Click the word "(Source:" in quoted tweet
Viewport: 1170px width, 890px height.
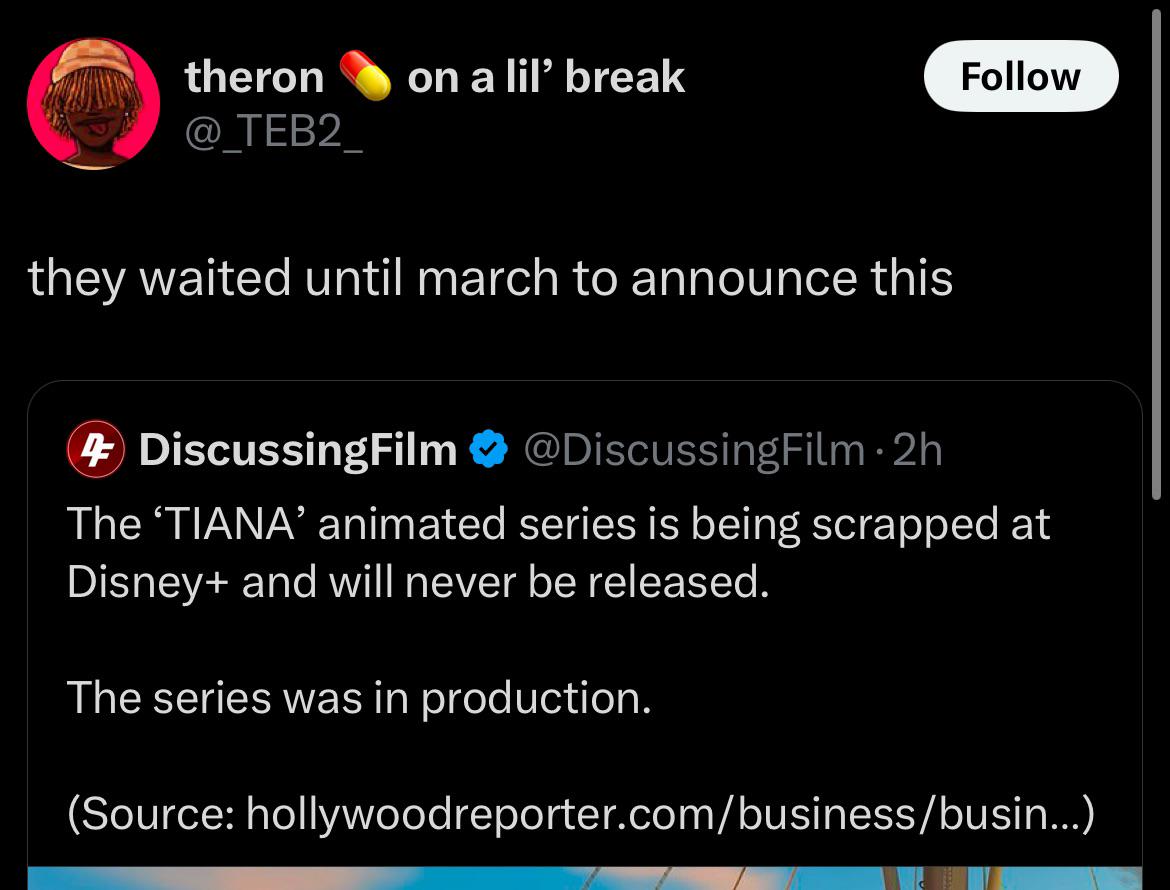pyautogui.click(x=150, y=814)
